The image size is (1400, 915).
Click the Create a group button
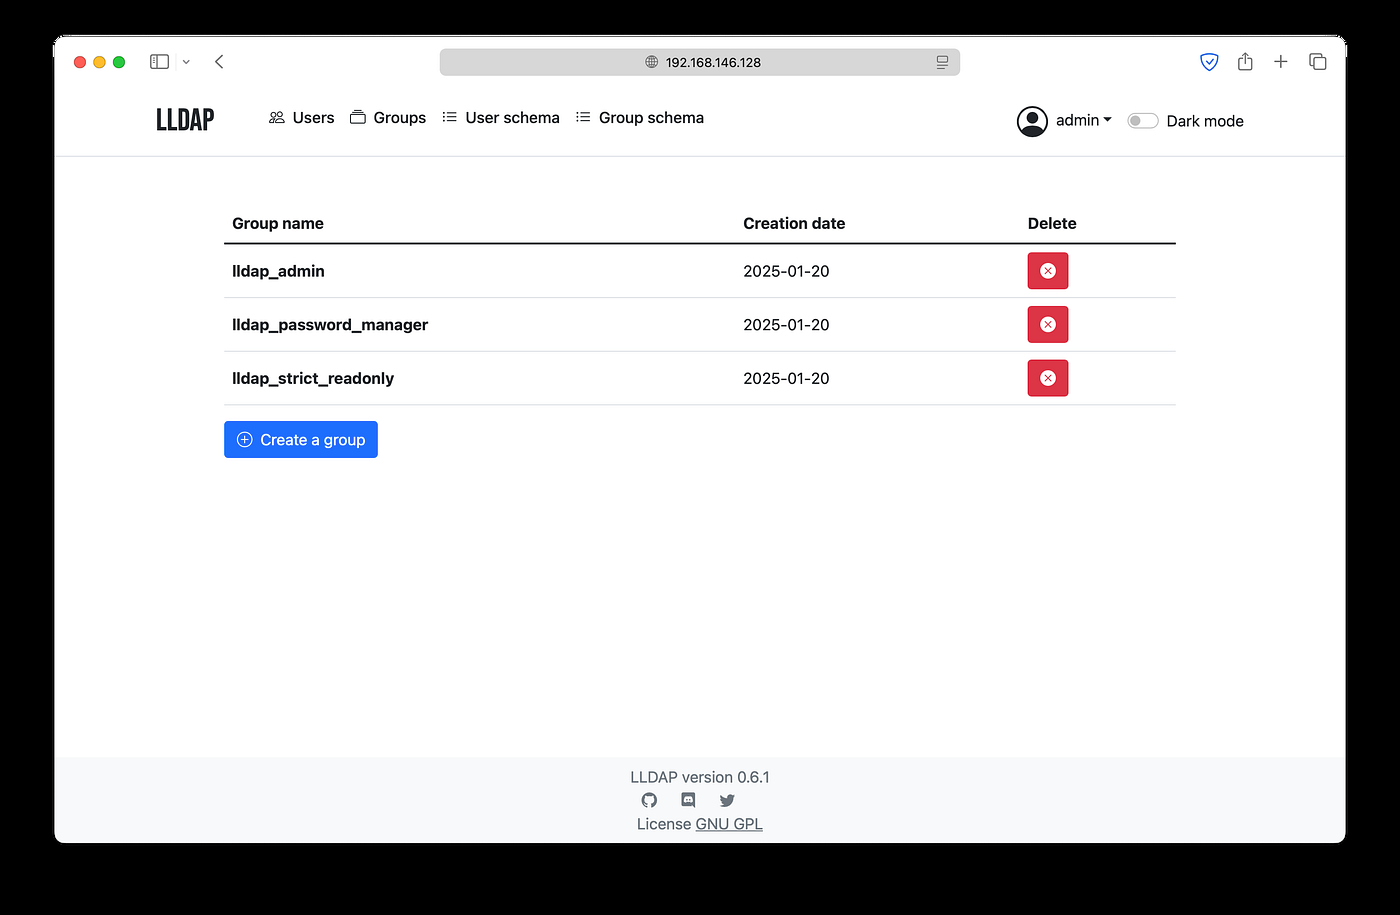(x=301, y=440)
